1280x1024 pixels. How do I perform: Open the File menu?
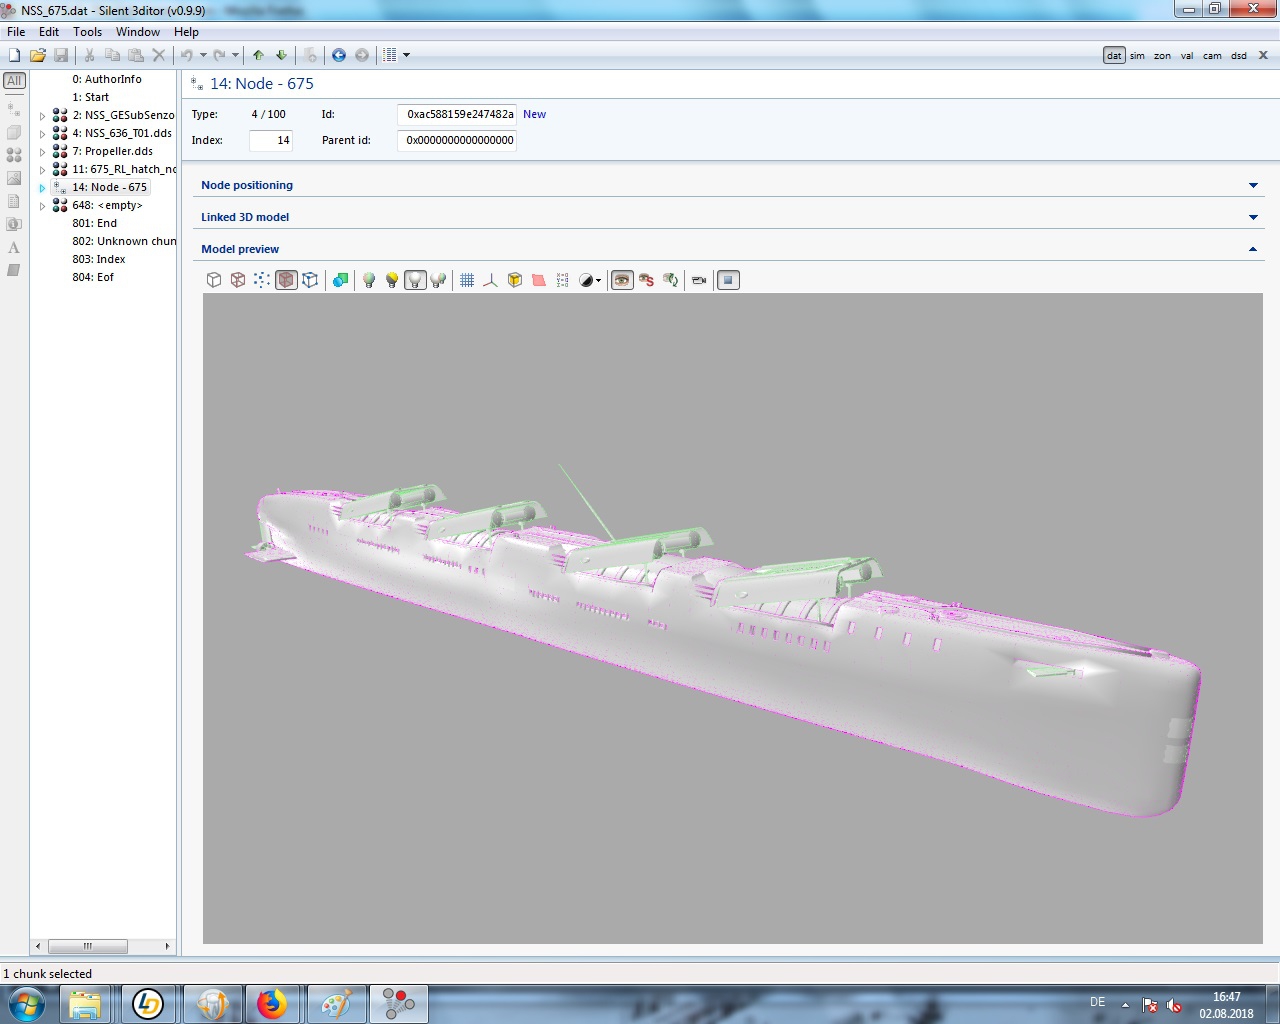pyautogui.click(x=16, y=32)
